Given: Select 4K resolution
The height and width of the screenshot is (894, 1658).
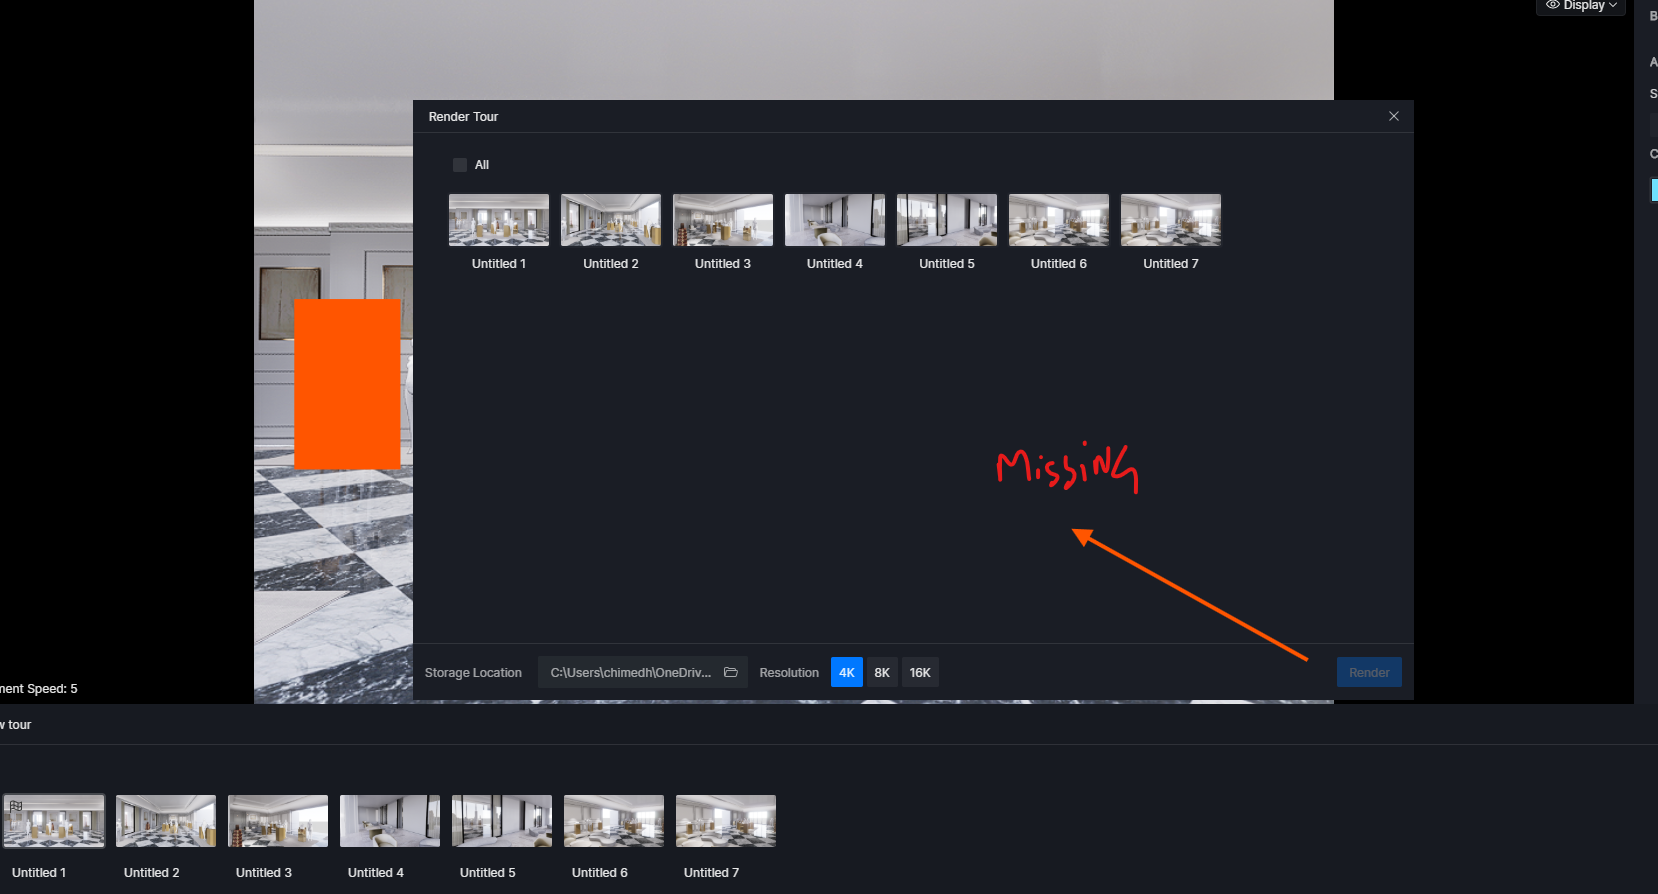Looking at the screenshot, I should pyautogui.click(x=846, y=672).
